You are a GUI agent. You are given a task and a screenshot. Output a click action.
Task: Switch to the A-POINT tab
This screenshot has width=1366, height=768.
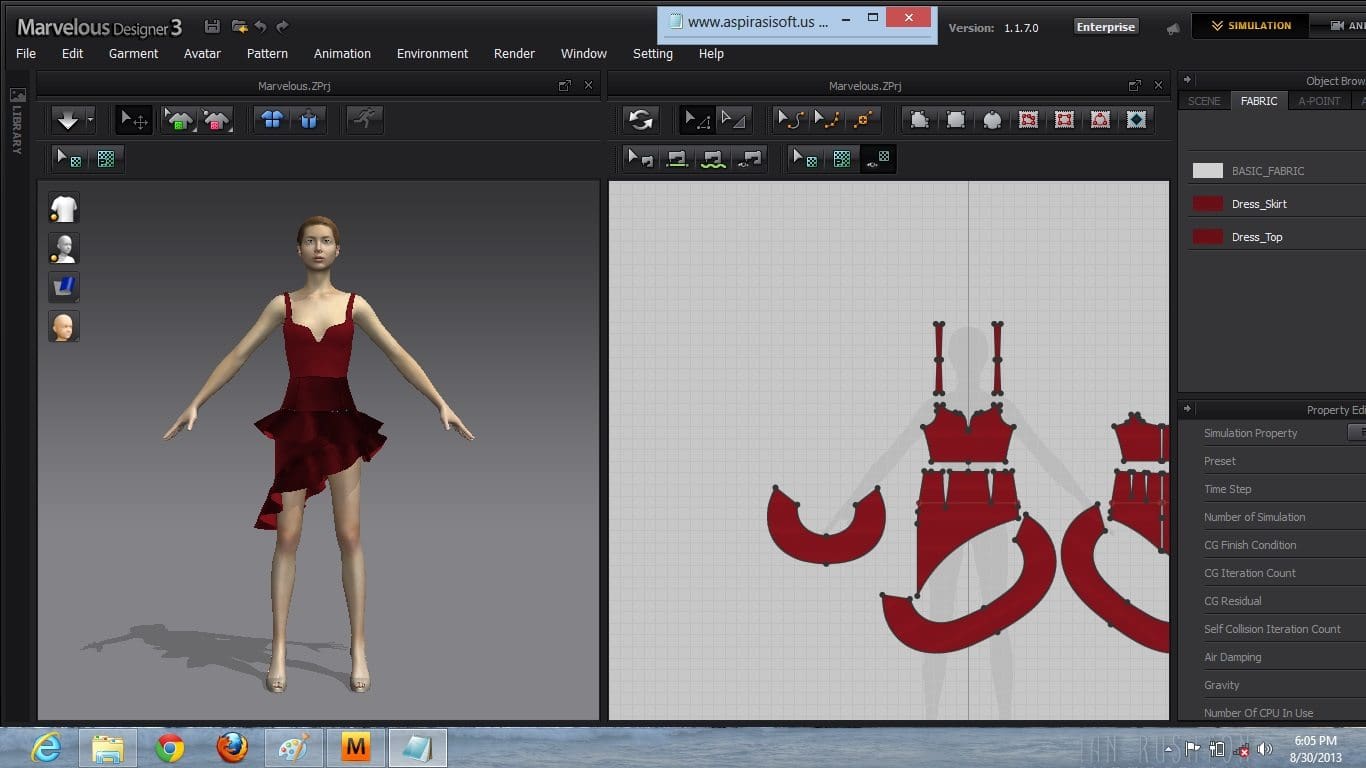pyautogui.click(x=1319, y=101)
